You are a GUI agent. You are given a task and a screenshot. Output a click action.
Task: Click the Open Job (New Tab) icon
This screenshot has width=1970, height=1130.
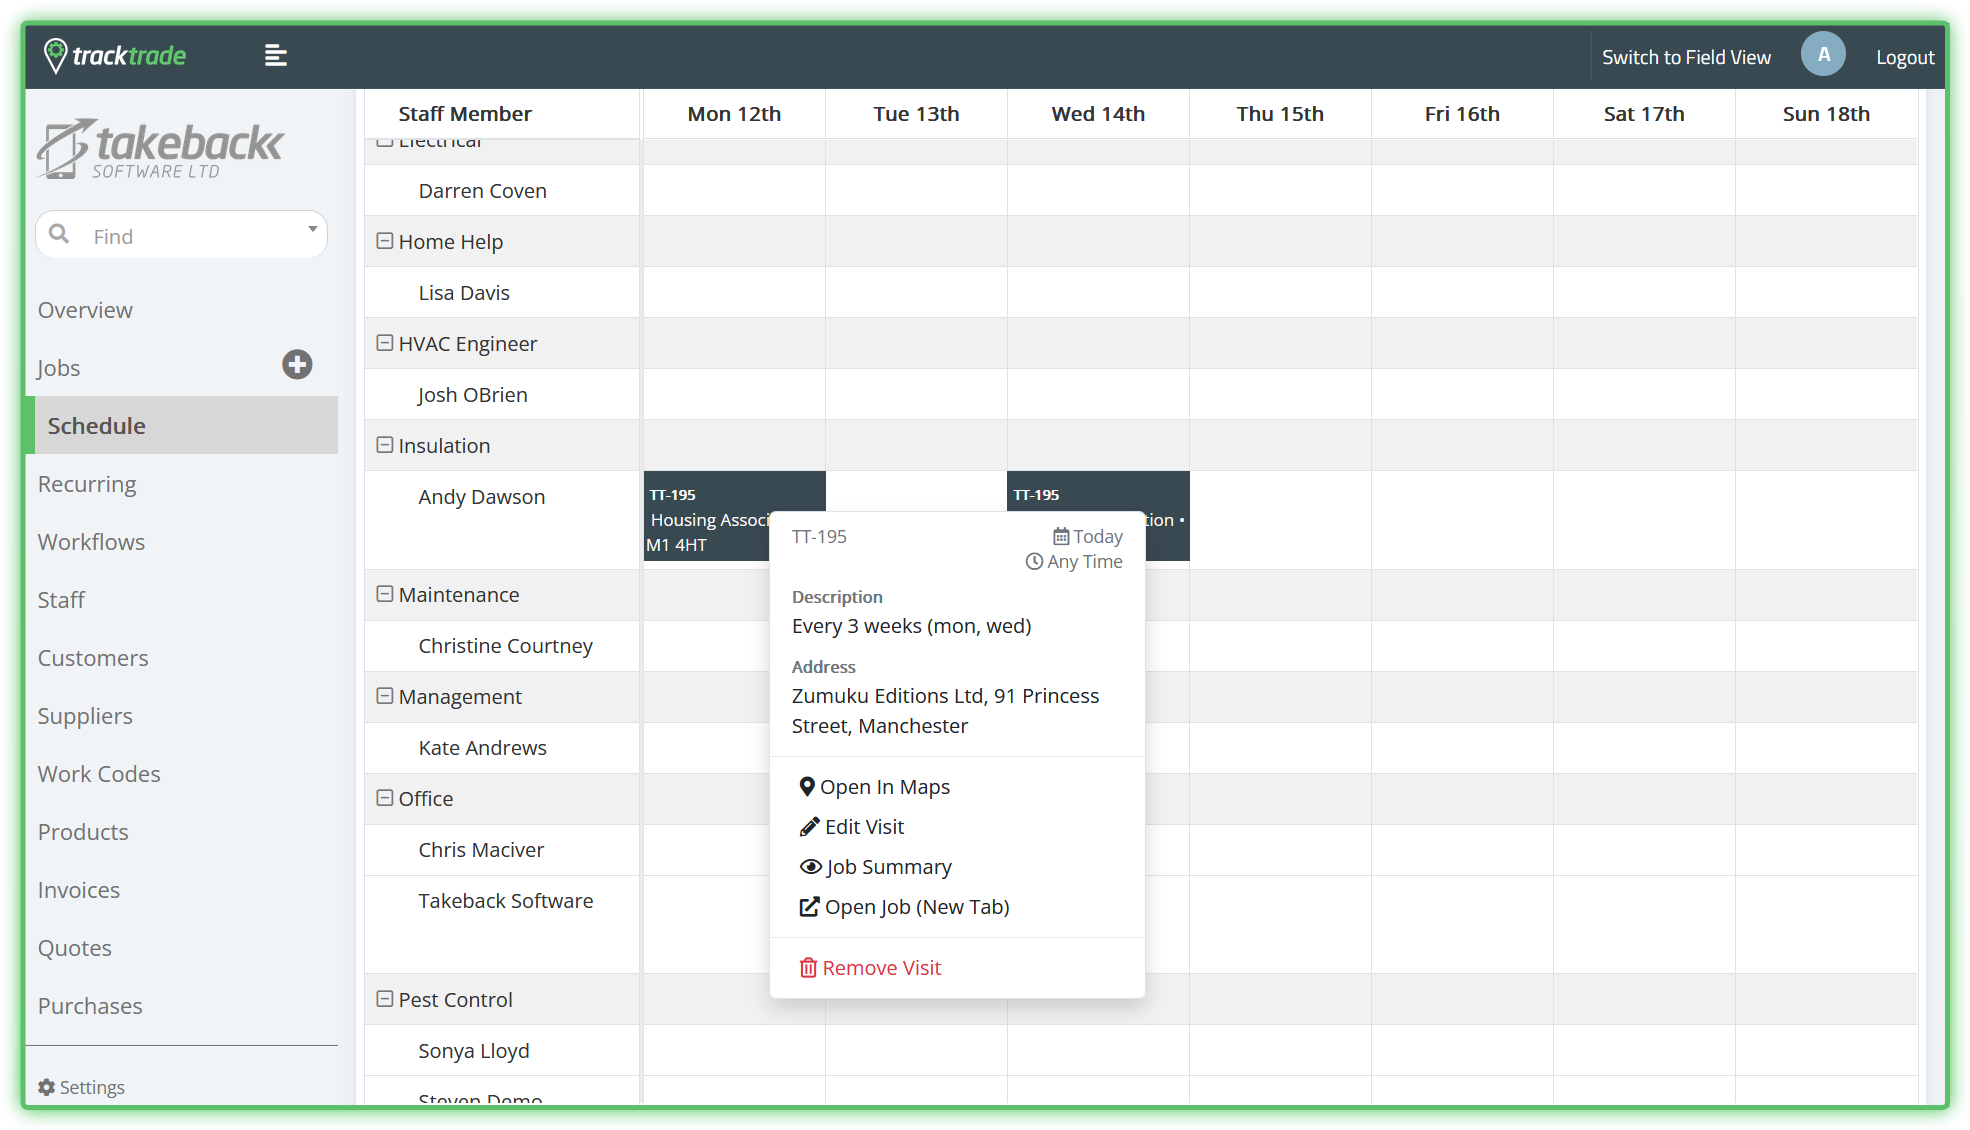click(x=808, y=907)
